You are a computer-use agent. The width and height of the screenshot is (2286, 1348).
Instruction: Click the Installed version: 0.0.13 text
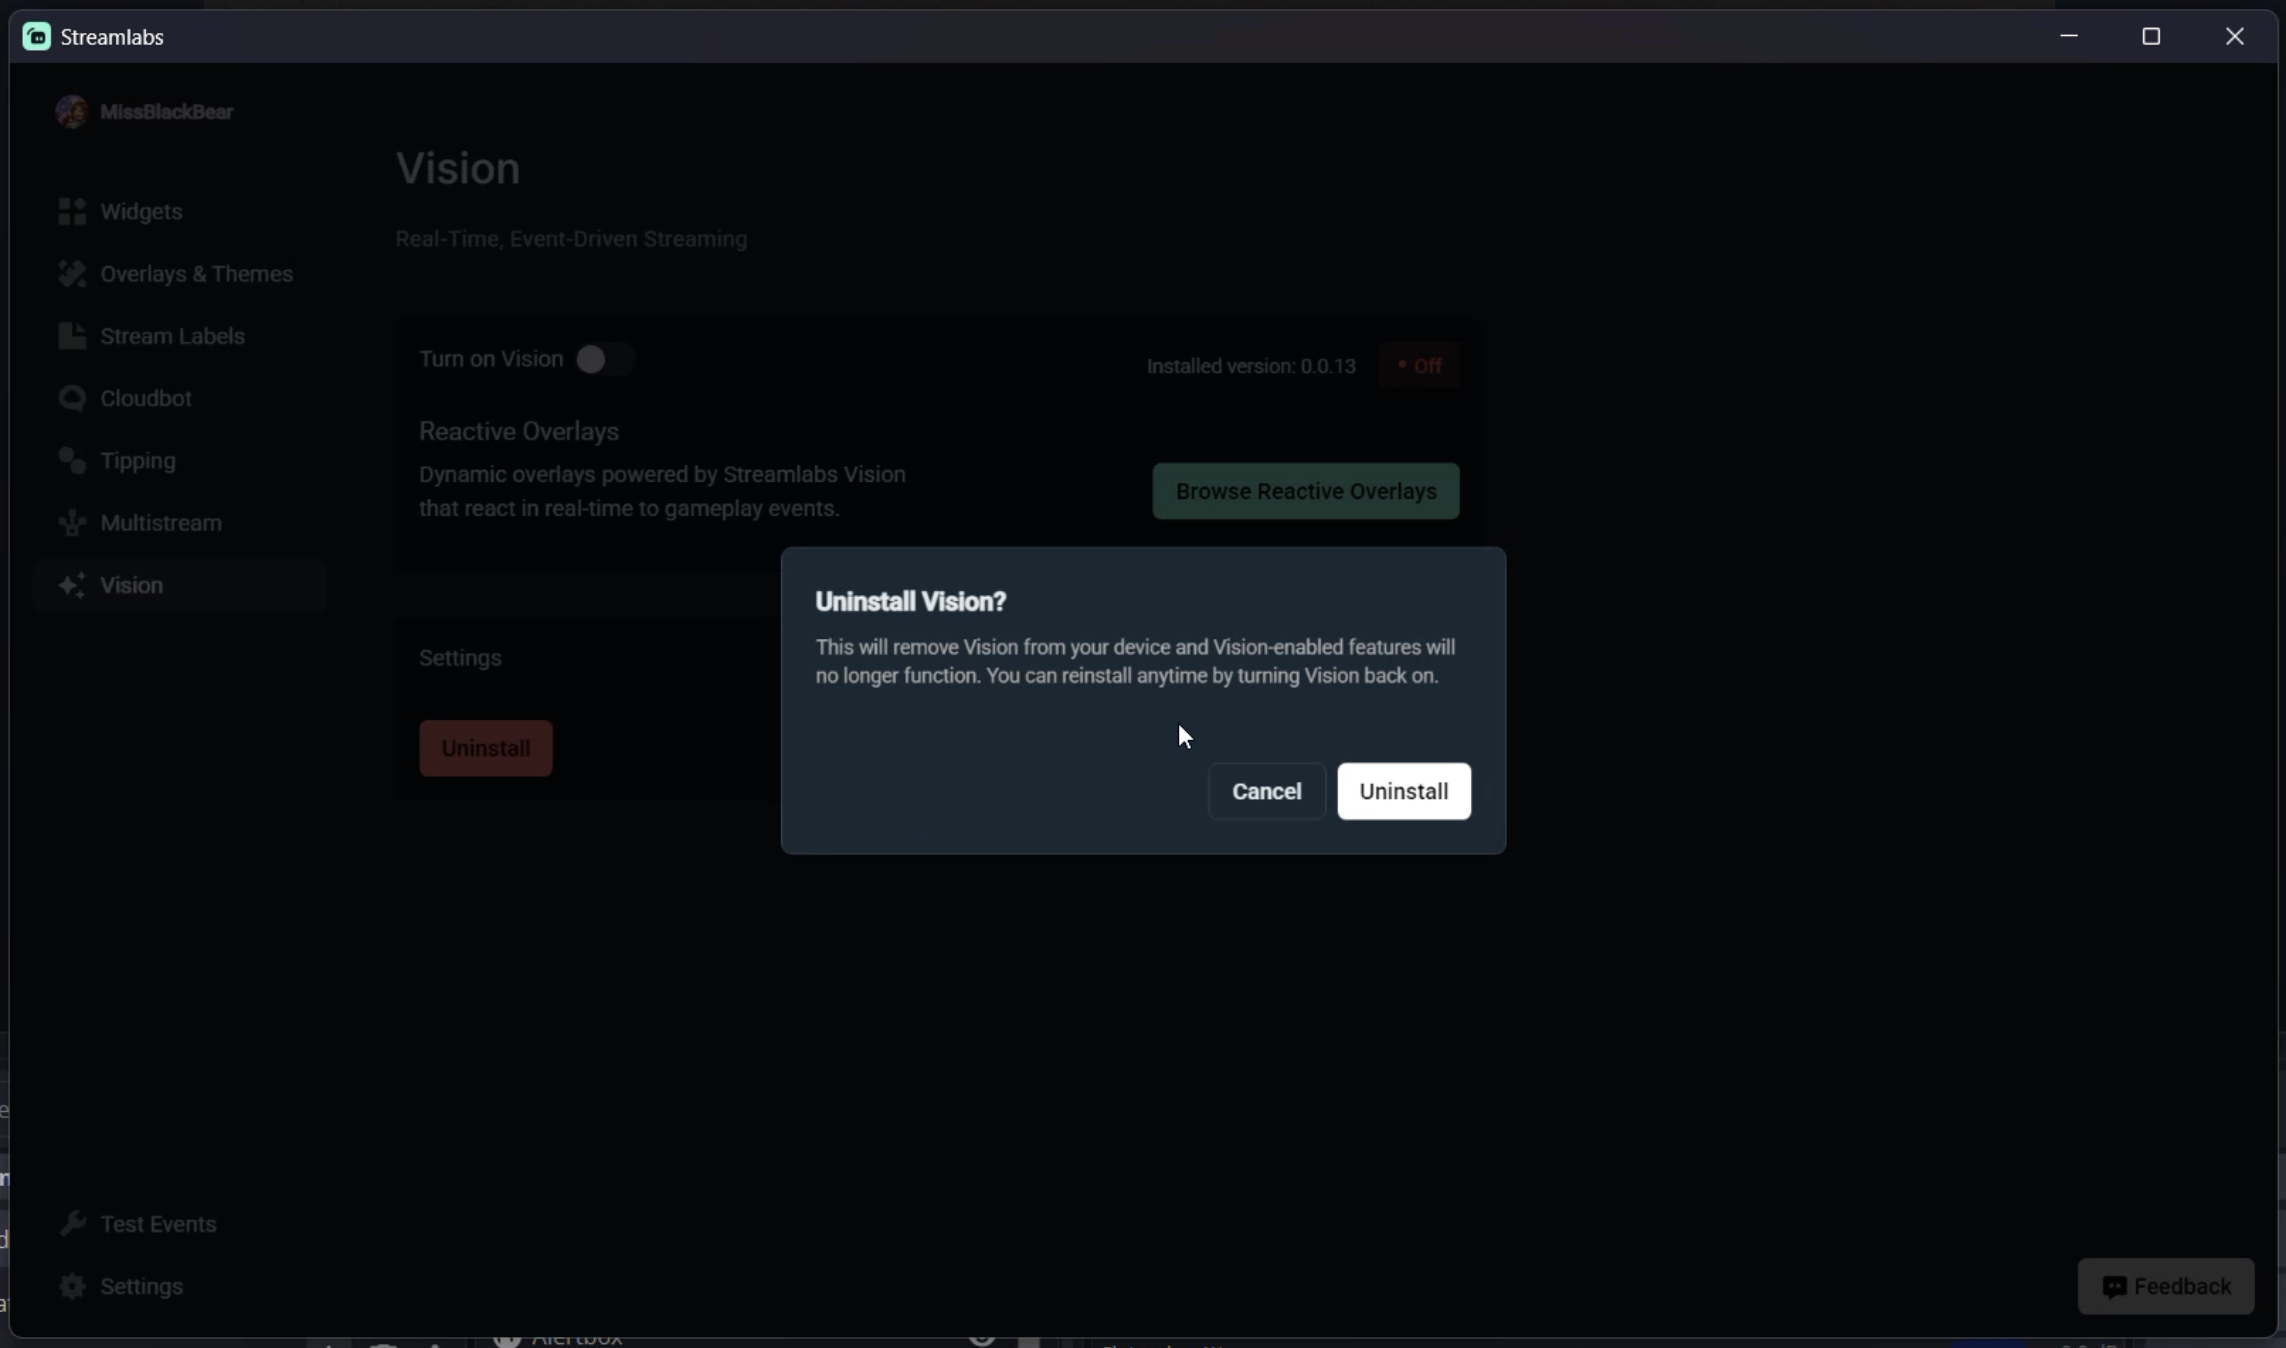click(x=1251, y=366)
